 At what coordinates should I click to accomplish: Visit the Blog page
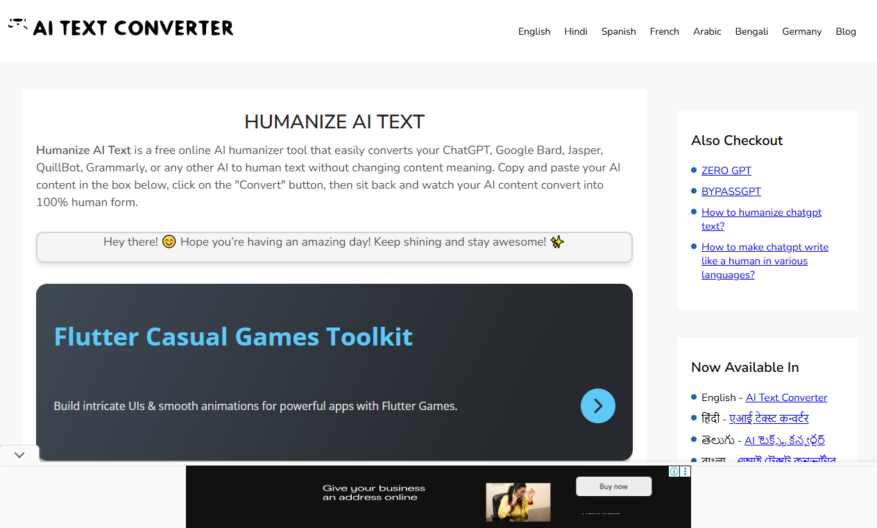coord(846,31)
